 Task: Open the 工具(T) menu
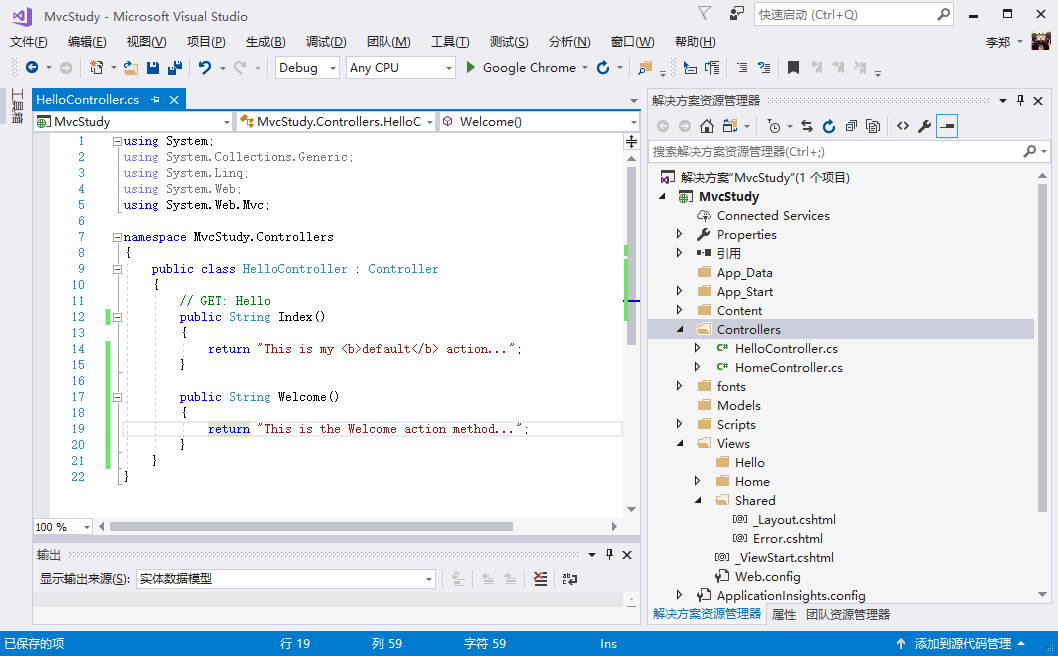449,42
